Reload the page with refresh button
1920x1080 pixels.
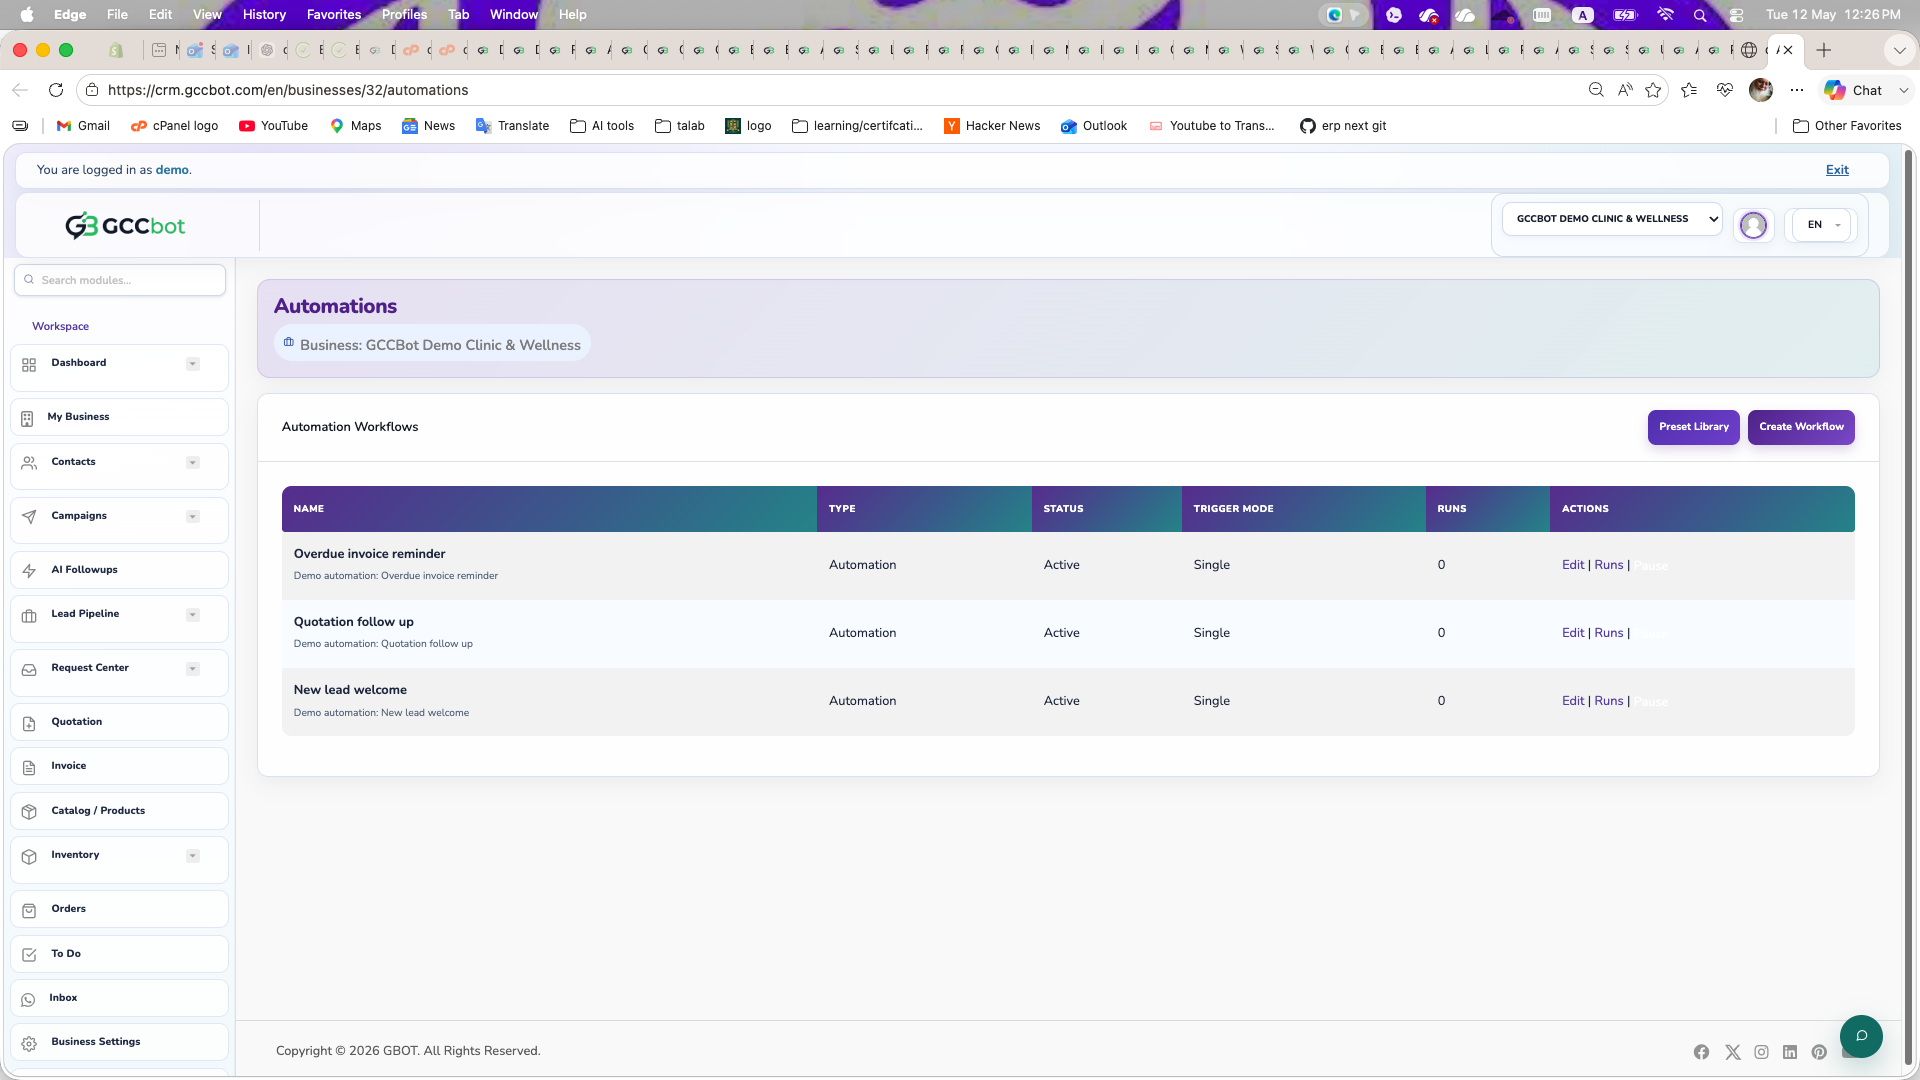tap(56, 90)
